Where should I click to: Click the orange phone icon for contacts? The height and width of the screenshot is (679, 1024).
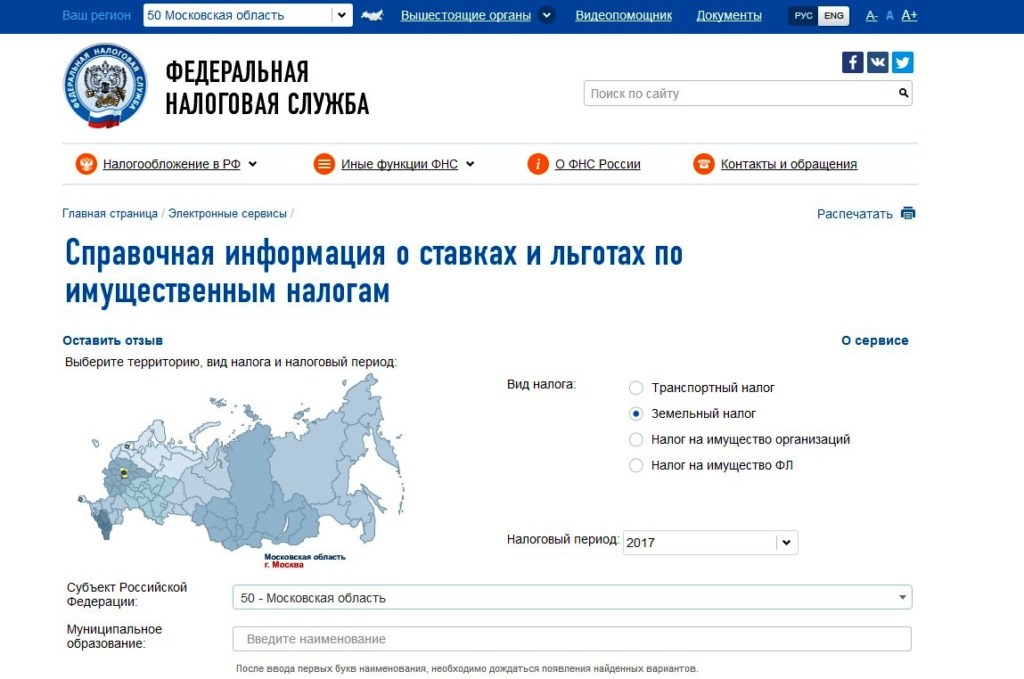point(704,164)
